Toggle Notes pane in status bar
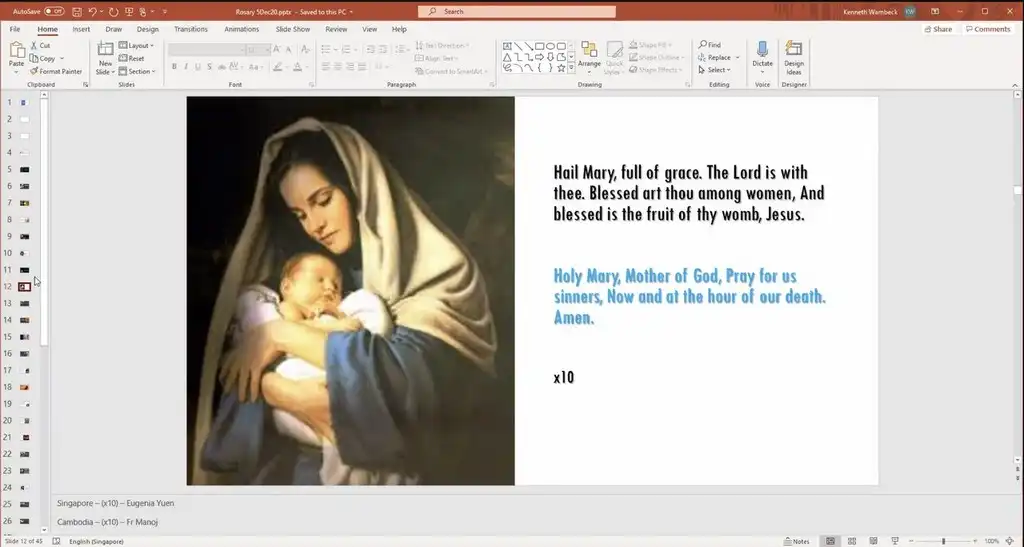Image resolution: width=1024 pixels, height=547 pixels. 797,541
